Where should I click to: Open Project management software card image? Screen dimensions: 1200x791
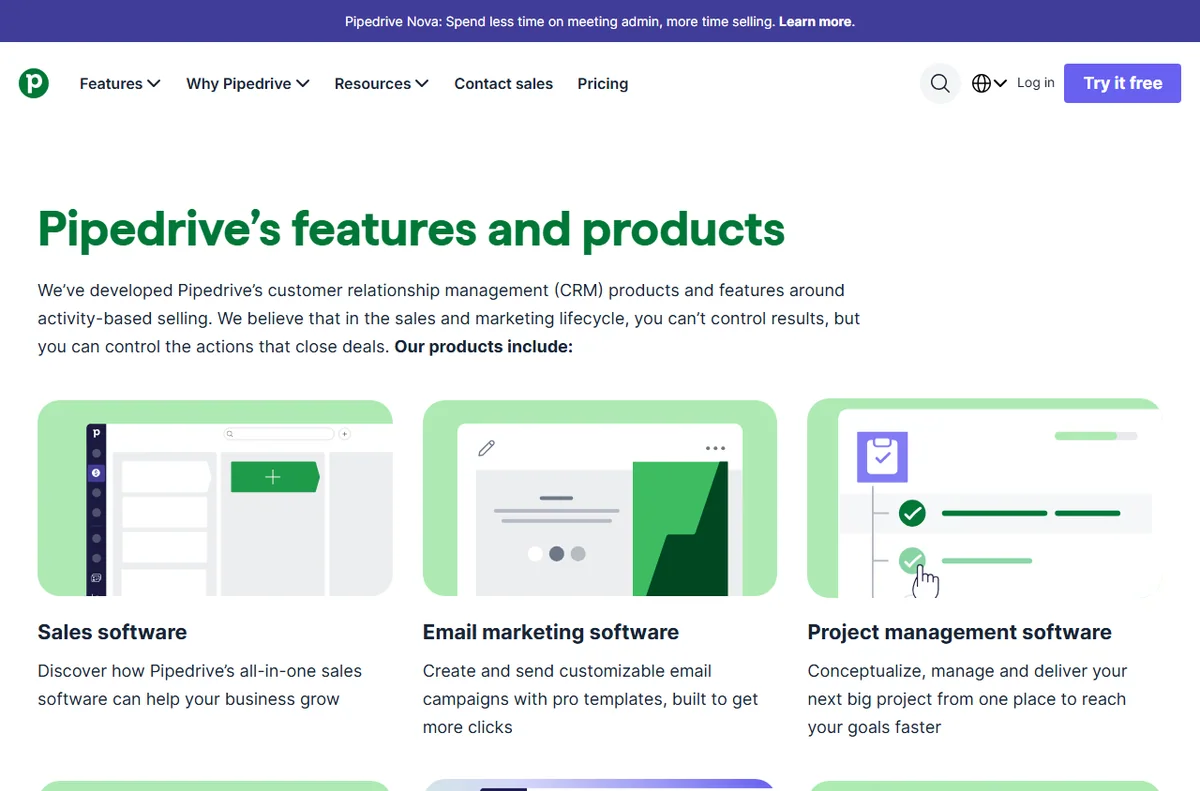(984, 498)
